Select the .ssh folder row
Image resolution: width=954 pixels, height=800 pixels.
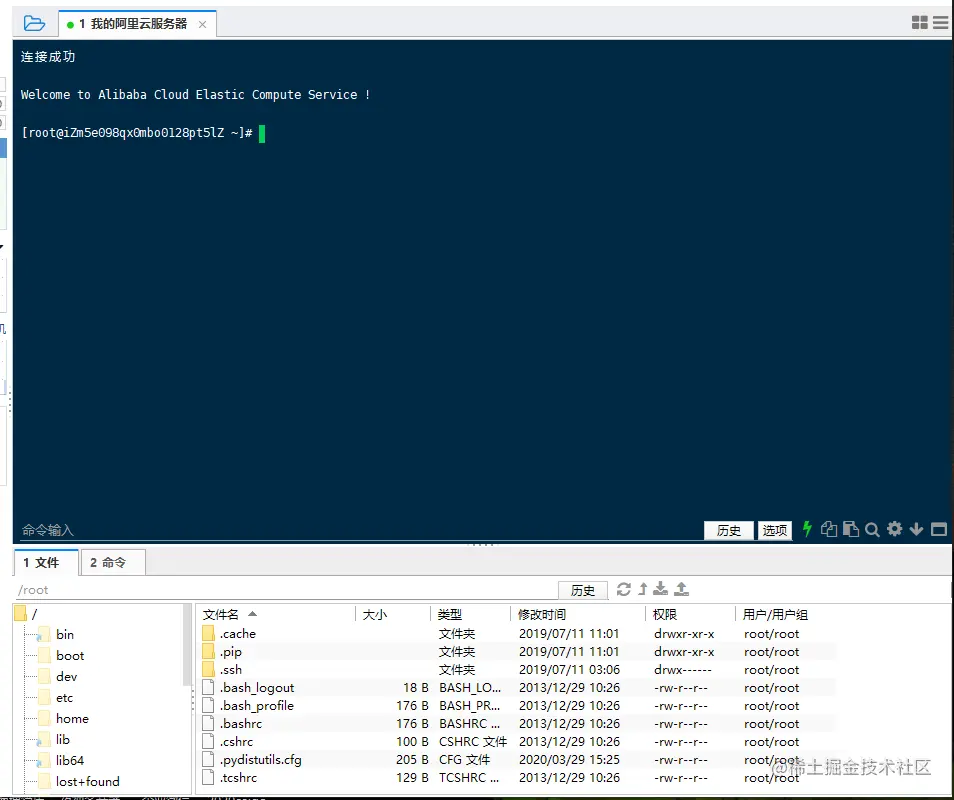click(x=517, y=669)
